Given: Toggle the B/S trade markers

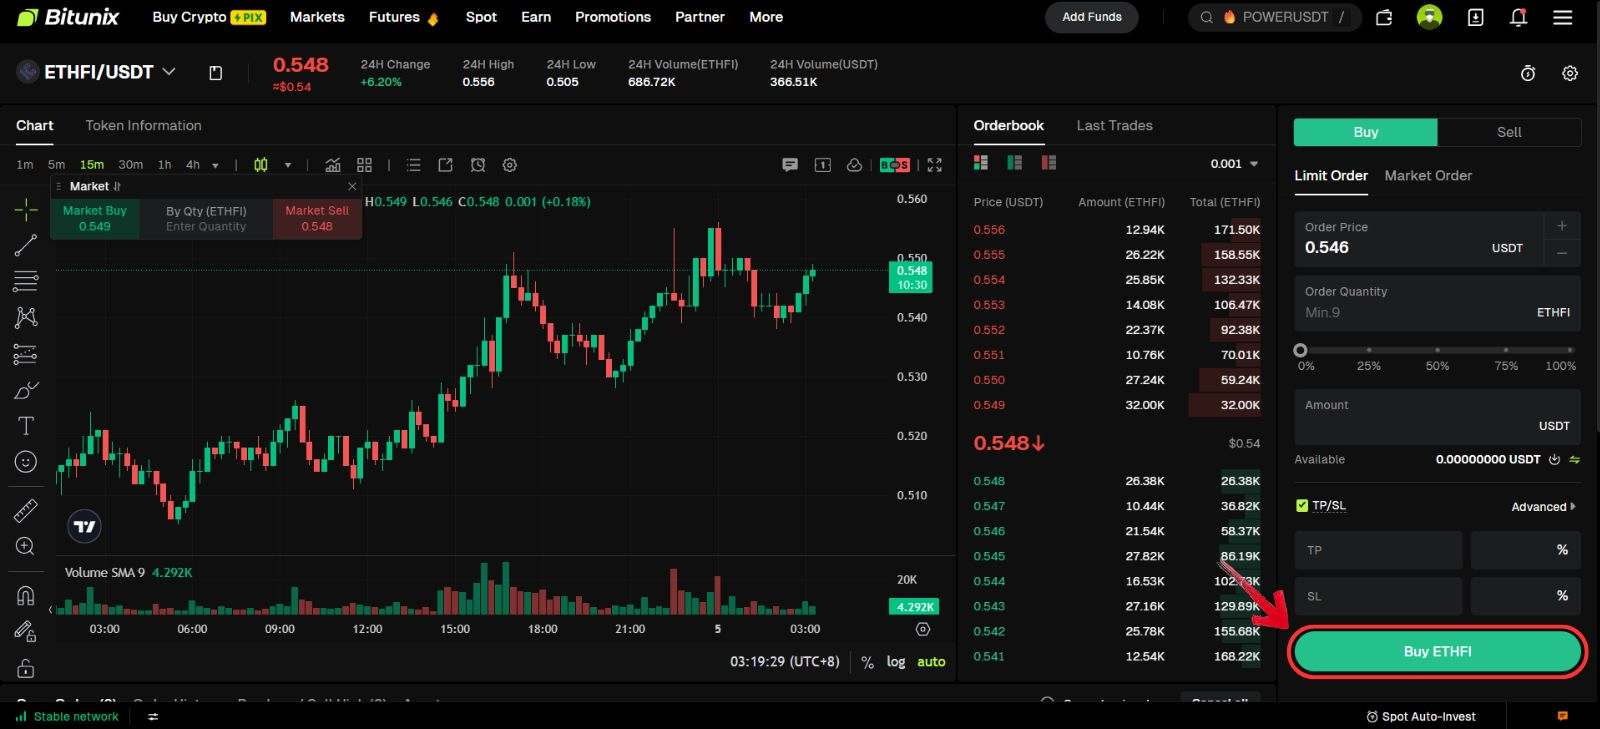Looking at the screenshot, I should (x=895, y=165).
